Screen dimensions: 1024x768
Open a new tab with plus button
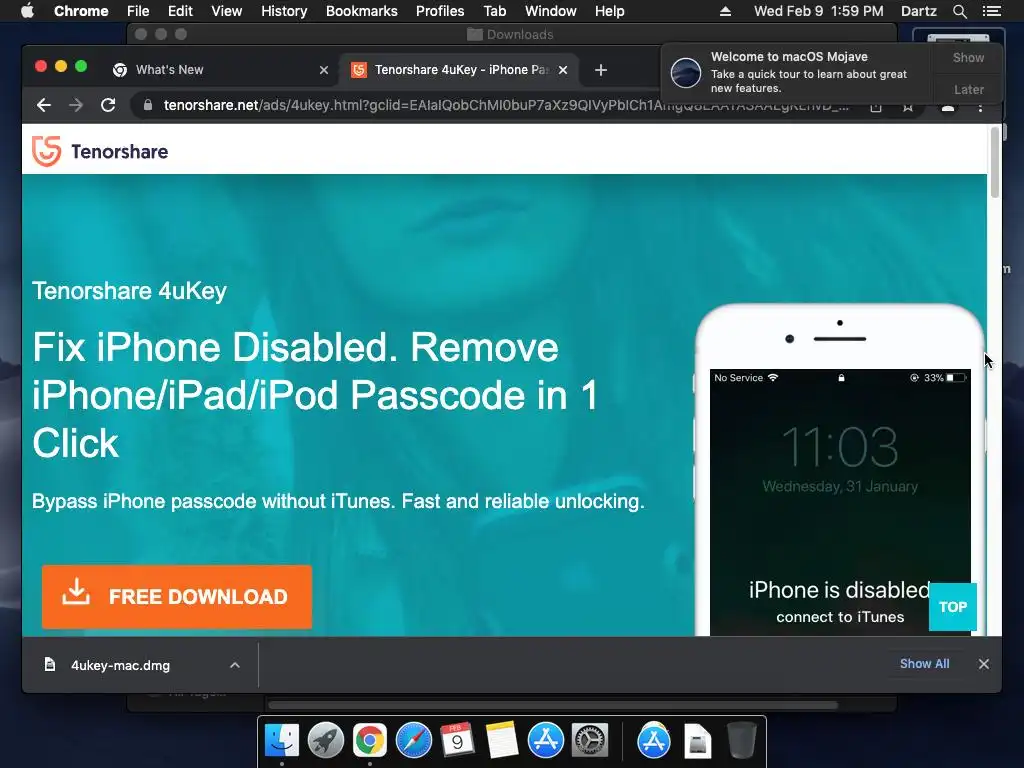click(601, 70)
